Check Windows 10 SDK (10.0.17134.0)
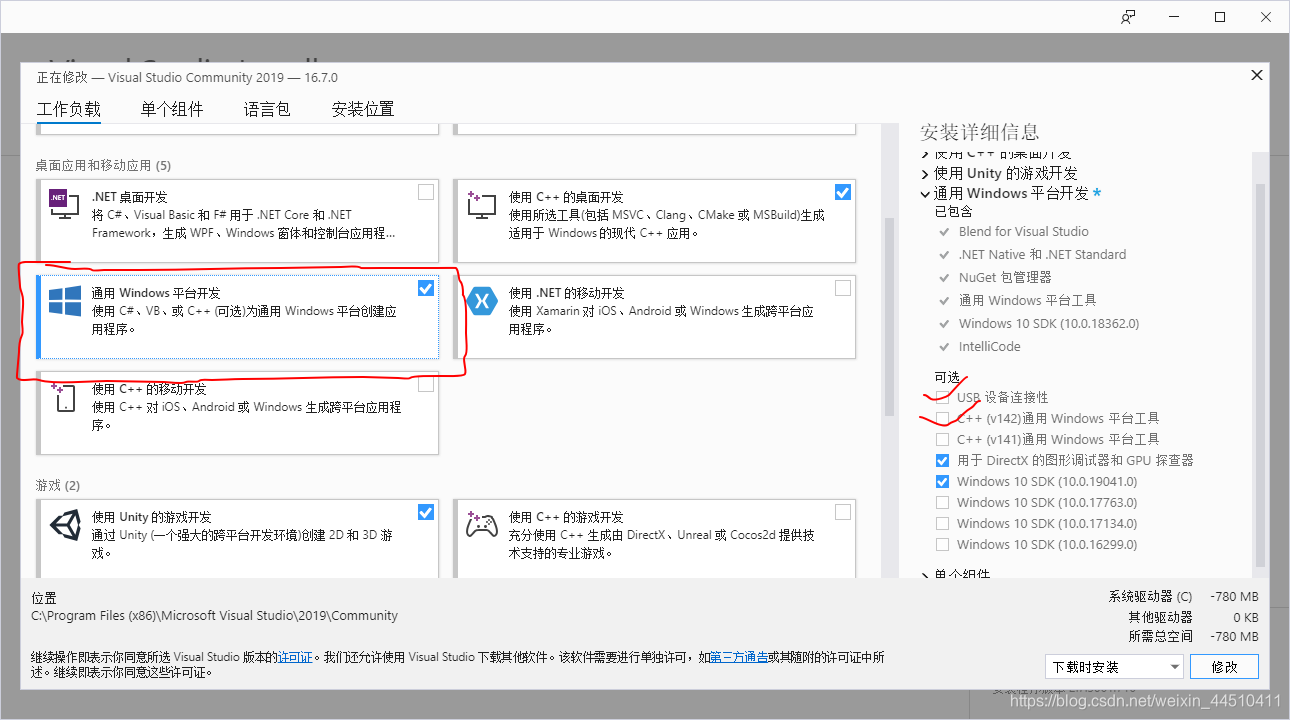 (x=942, y=523)
